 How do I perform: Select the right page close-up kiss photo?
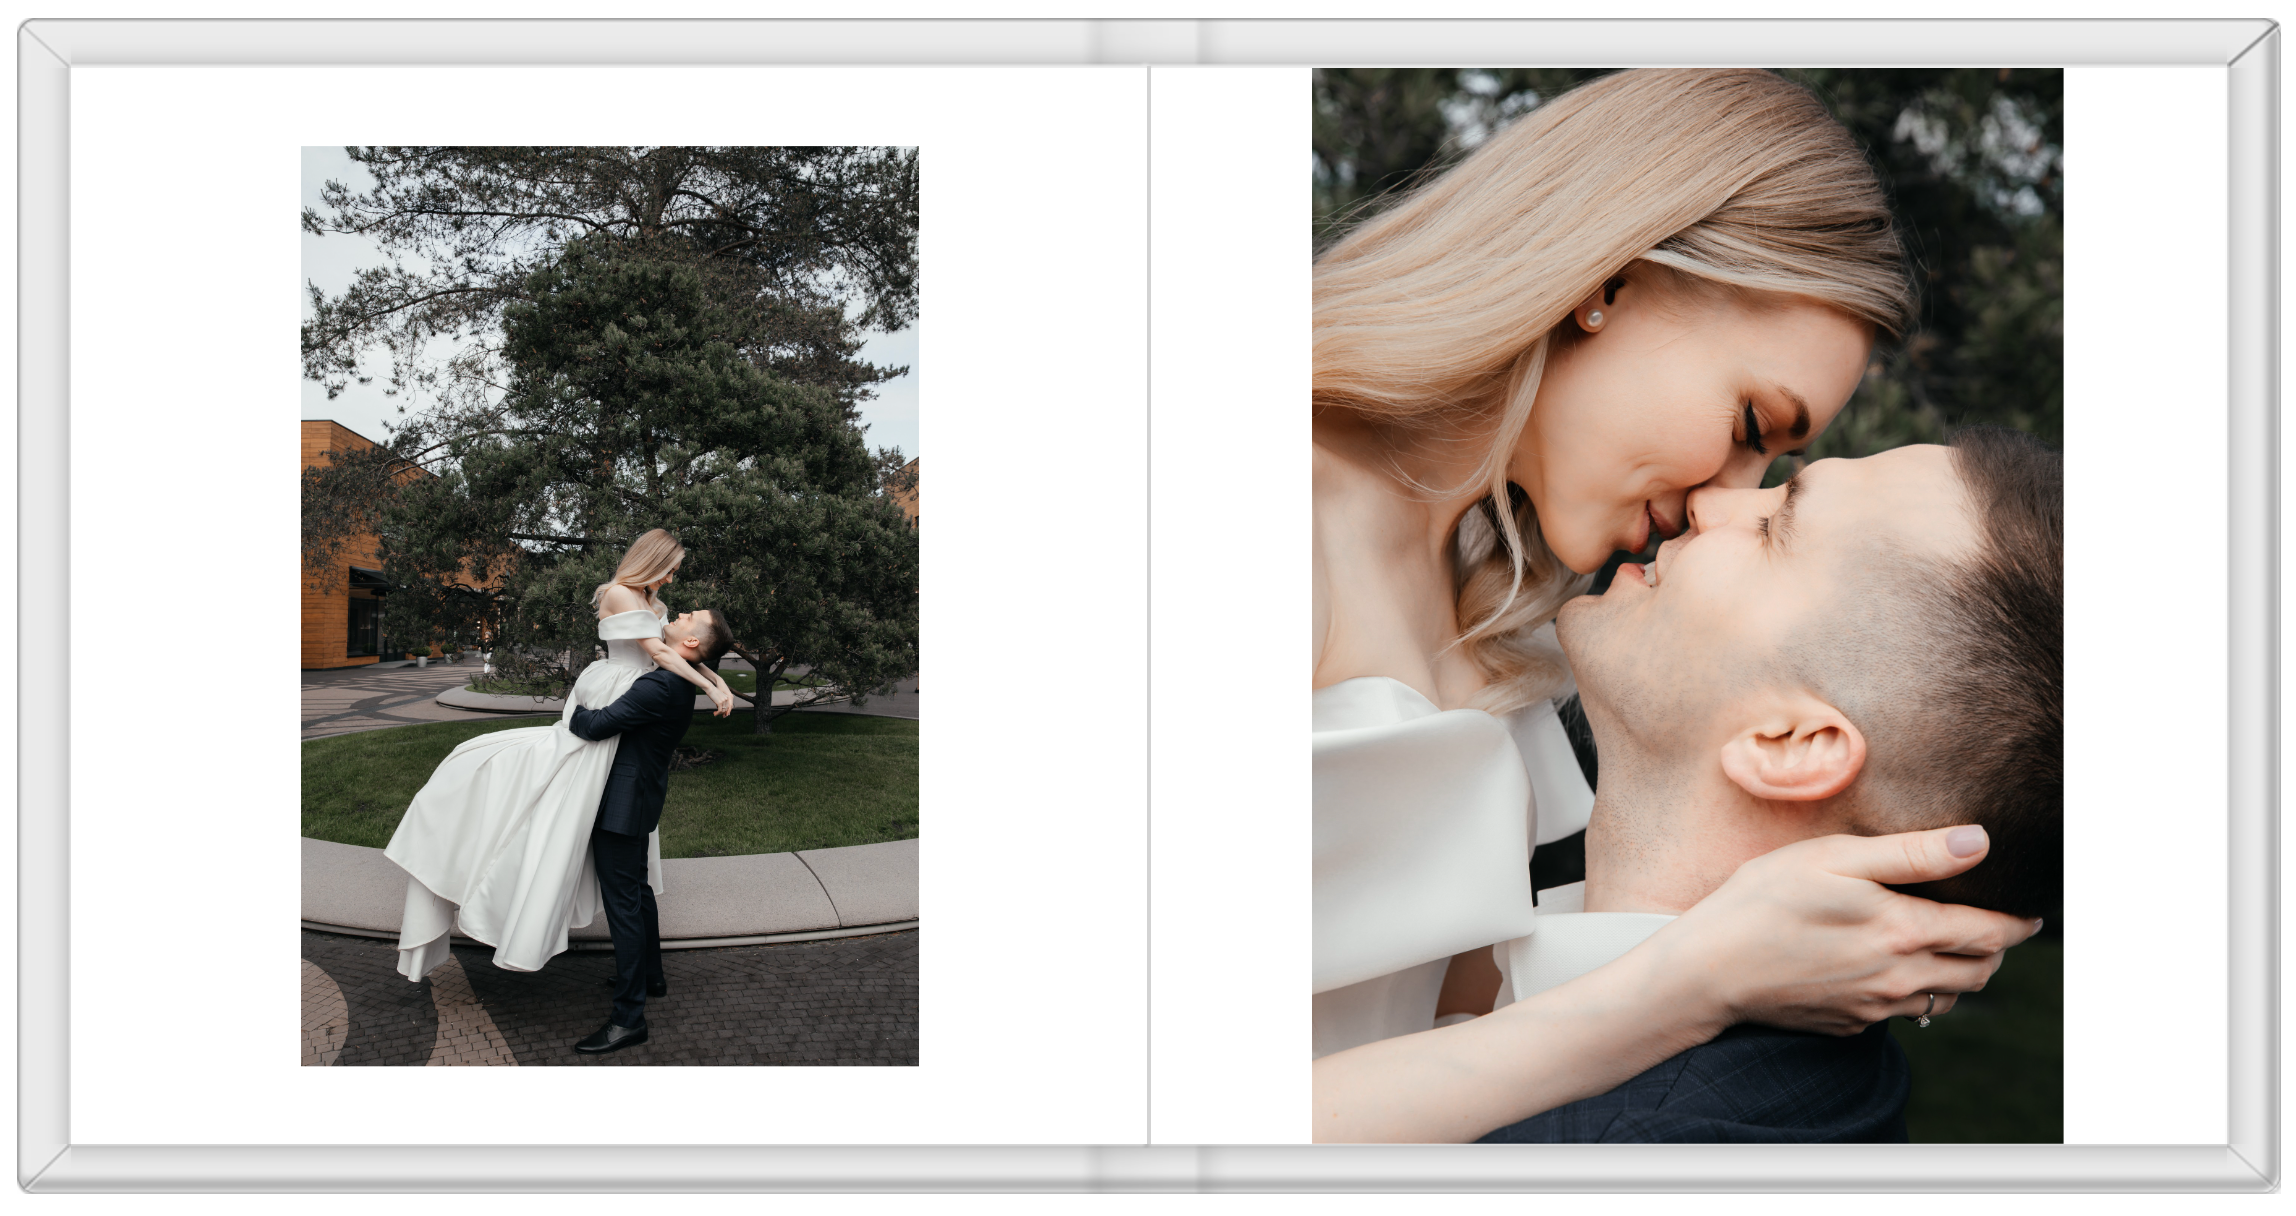(x=1686, y=604)
